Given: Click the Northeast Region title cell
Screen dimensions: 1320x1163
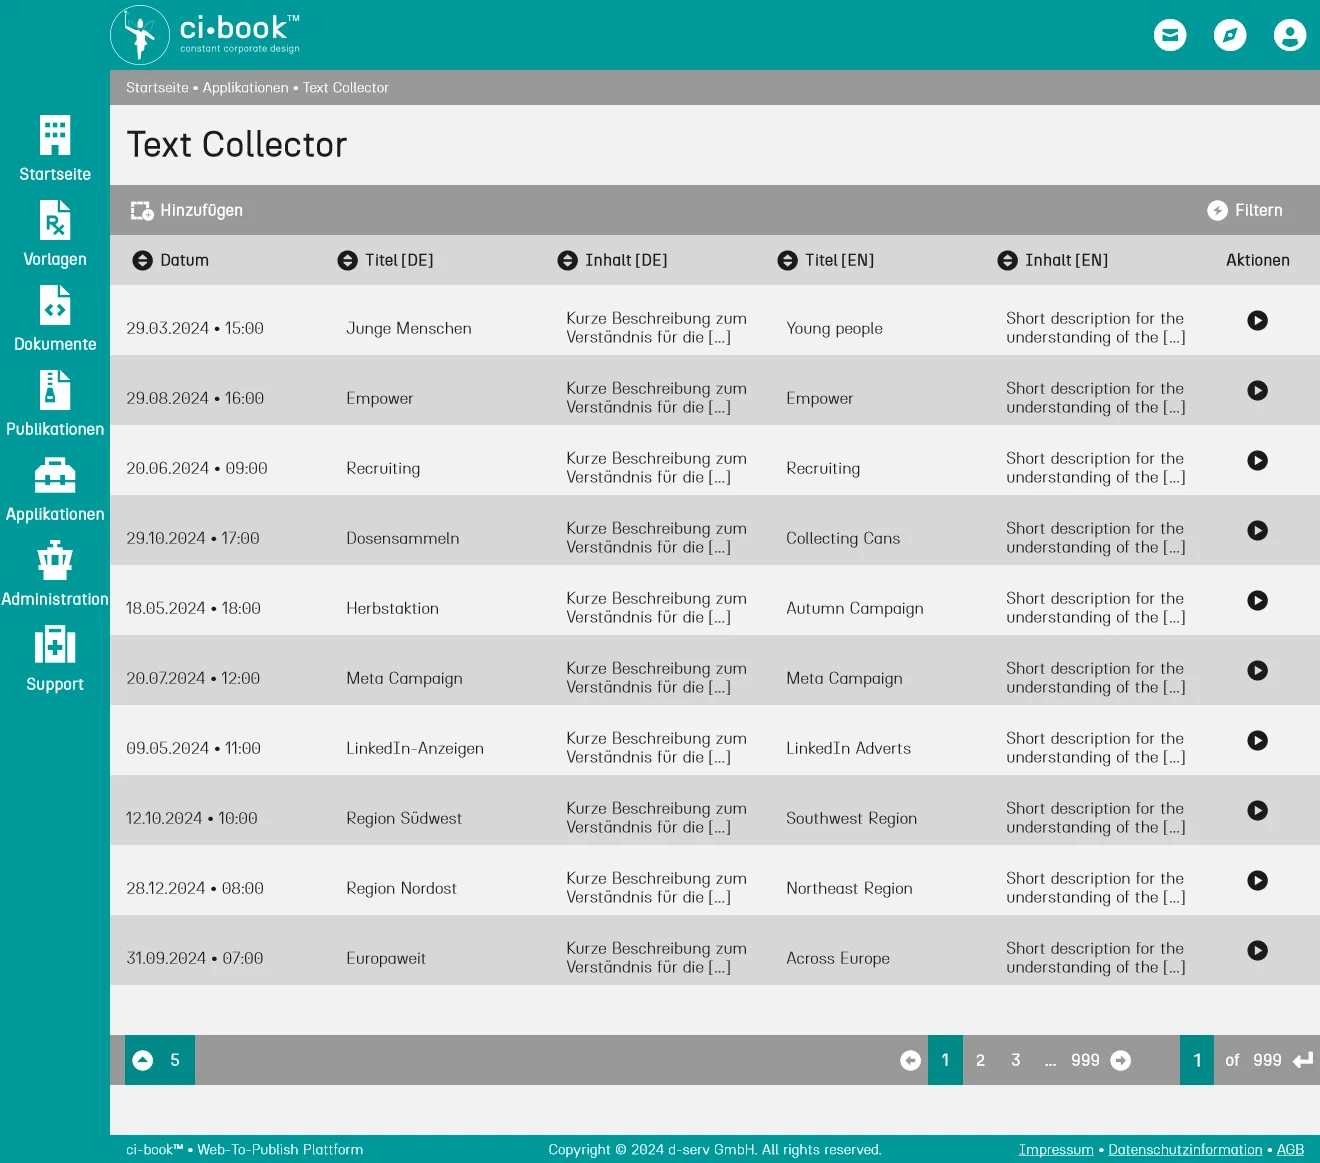Looking at the screenshot, I should 849,888.
